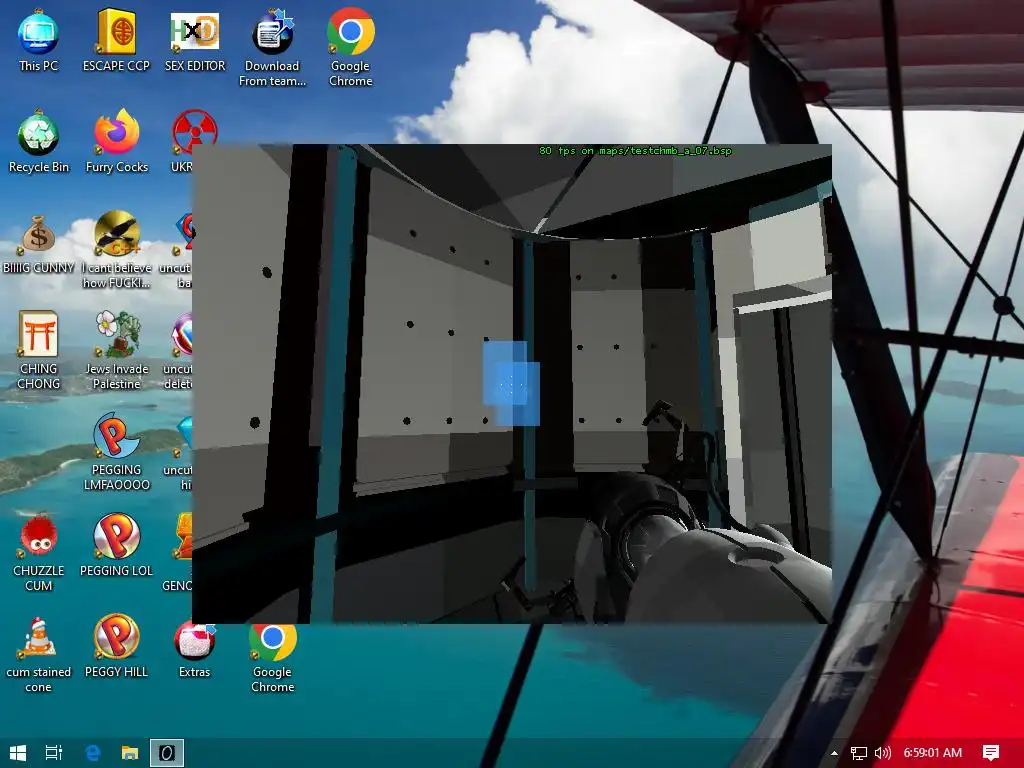1024x768 pixels.
Task: Select the Recycle Bin icon
Action: click(x=39, y=142)
